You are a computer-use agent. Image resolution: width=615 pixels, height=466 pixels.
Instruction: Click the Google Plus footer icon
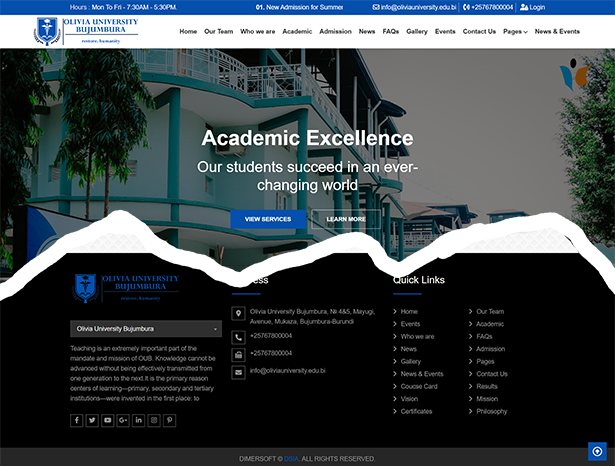[x=123, y=420]
